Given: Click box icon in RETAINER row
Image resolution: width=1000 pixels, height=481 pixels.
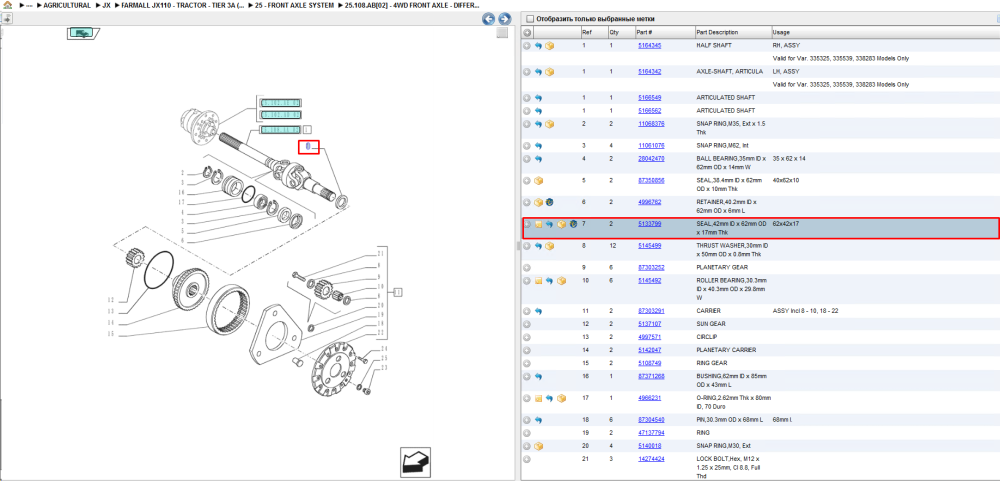Looking at the screenshot, I should click(x=538, y=202).
